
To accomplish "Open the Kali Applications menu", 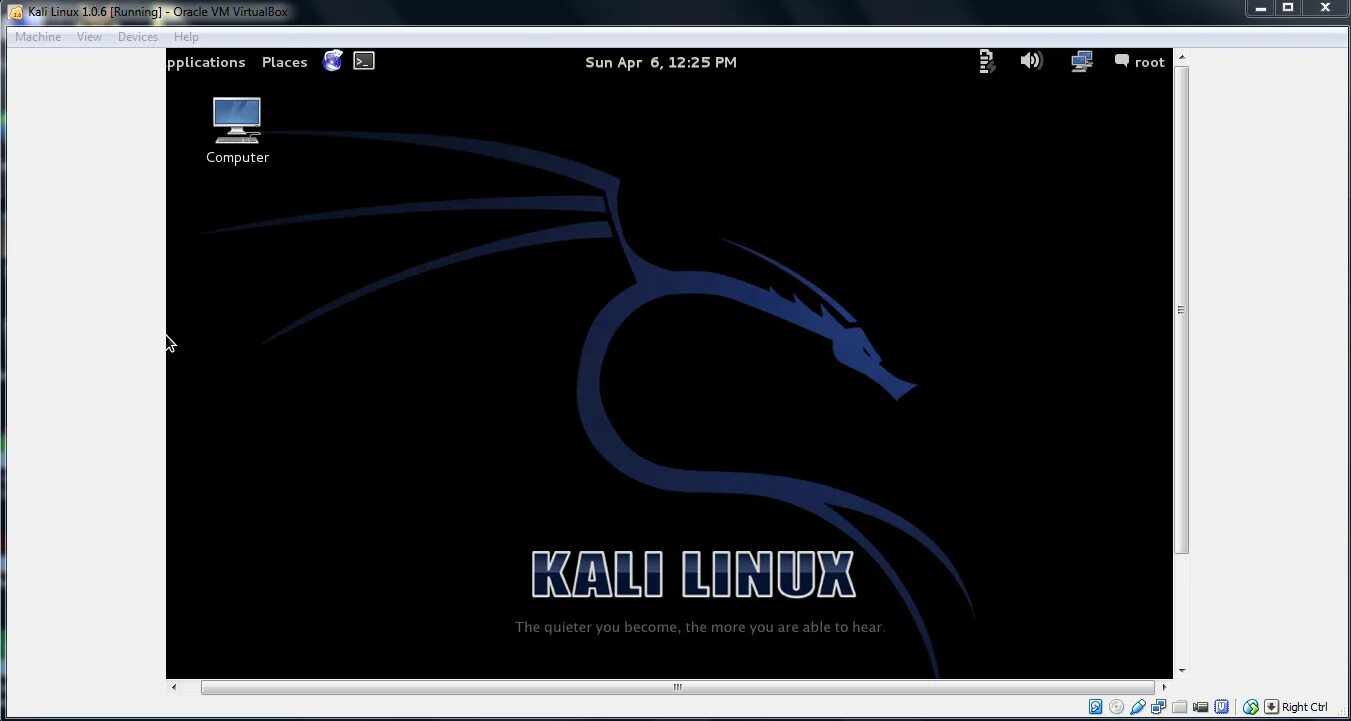I will pos(206,62).
